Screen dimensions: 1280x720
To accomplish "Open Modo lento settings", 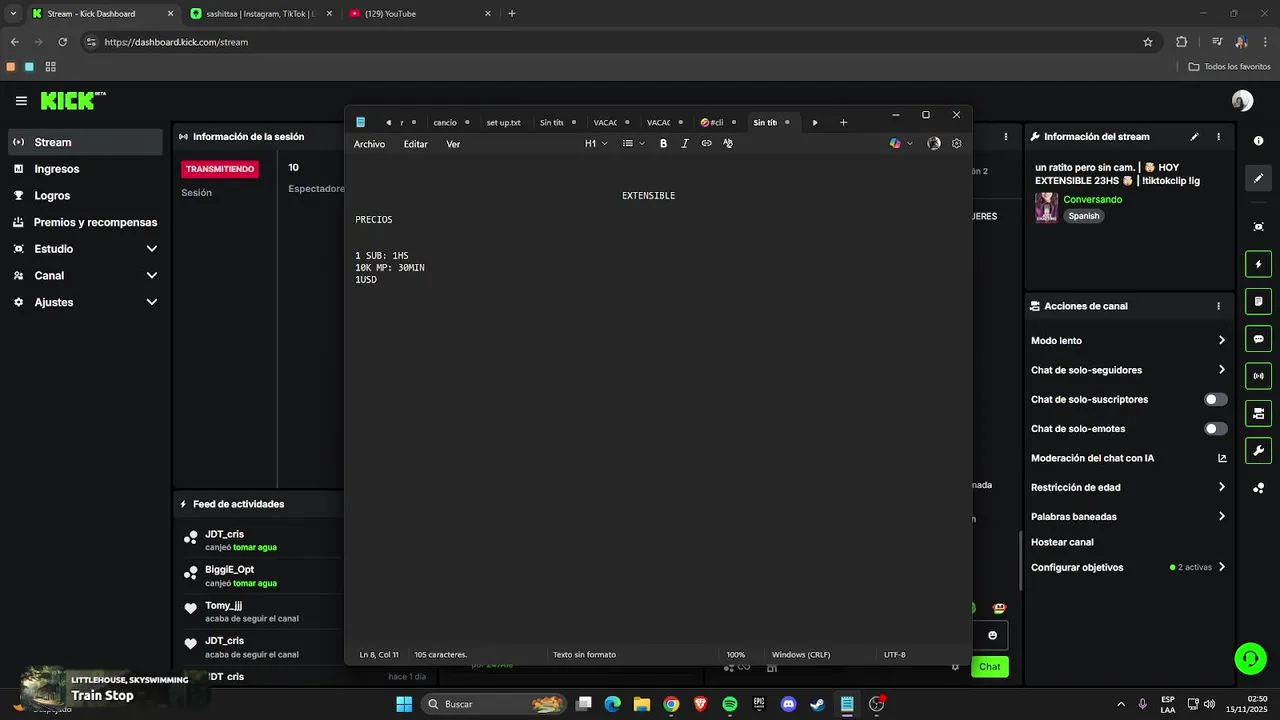I will (1129, 341).
